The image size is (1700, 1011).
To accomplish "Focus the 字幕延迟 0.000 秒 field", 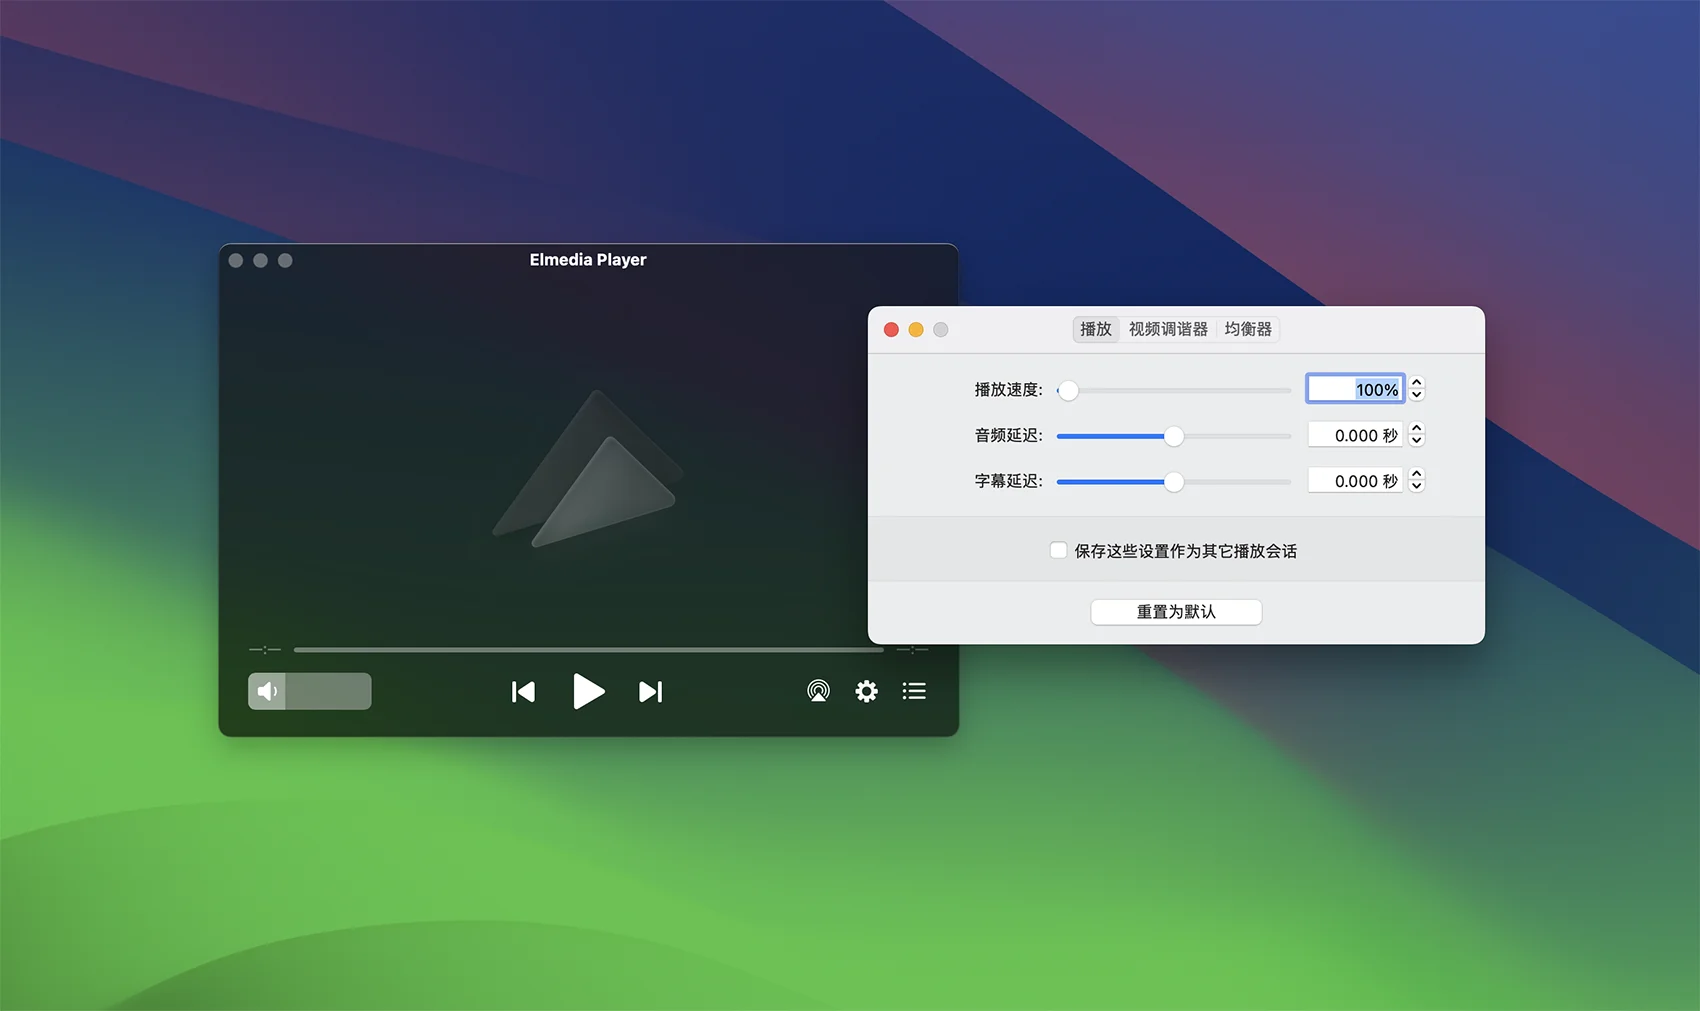I will click(x=1355, y=481).
